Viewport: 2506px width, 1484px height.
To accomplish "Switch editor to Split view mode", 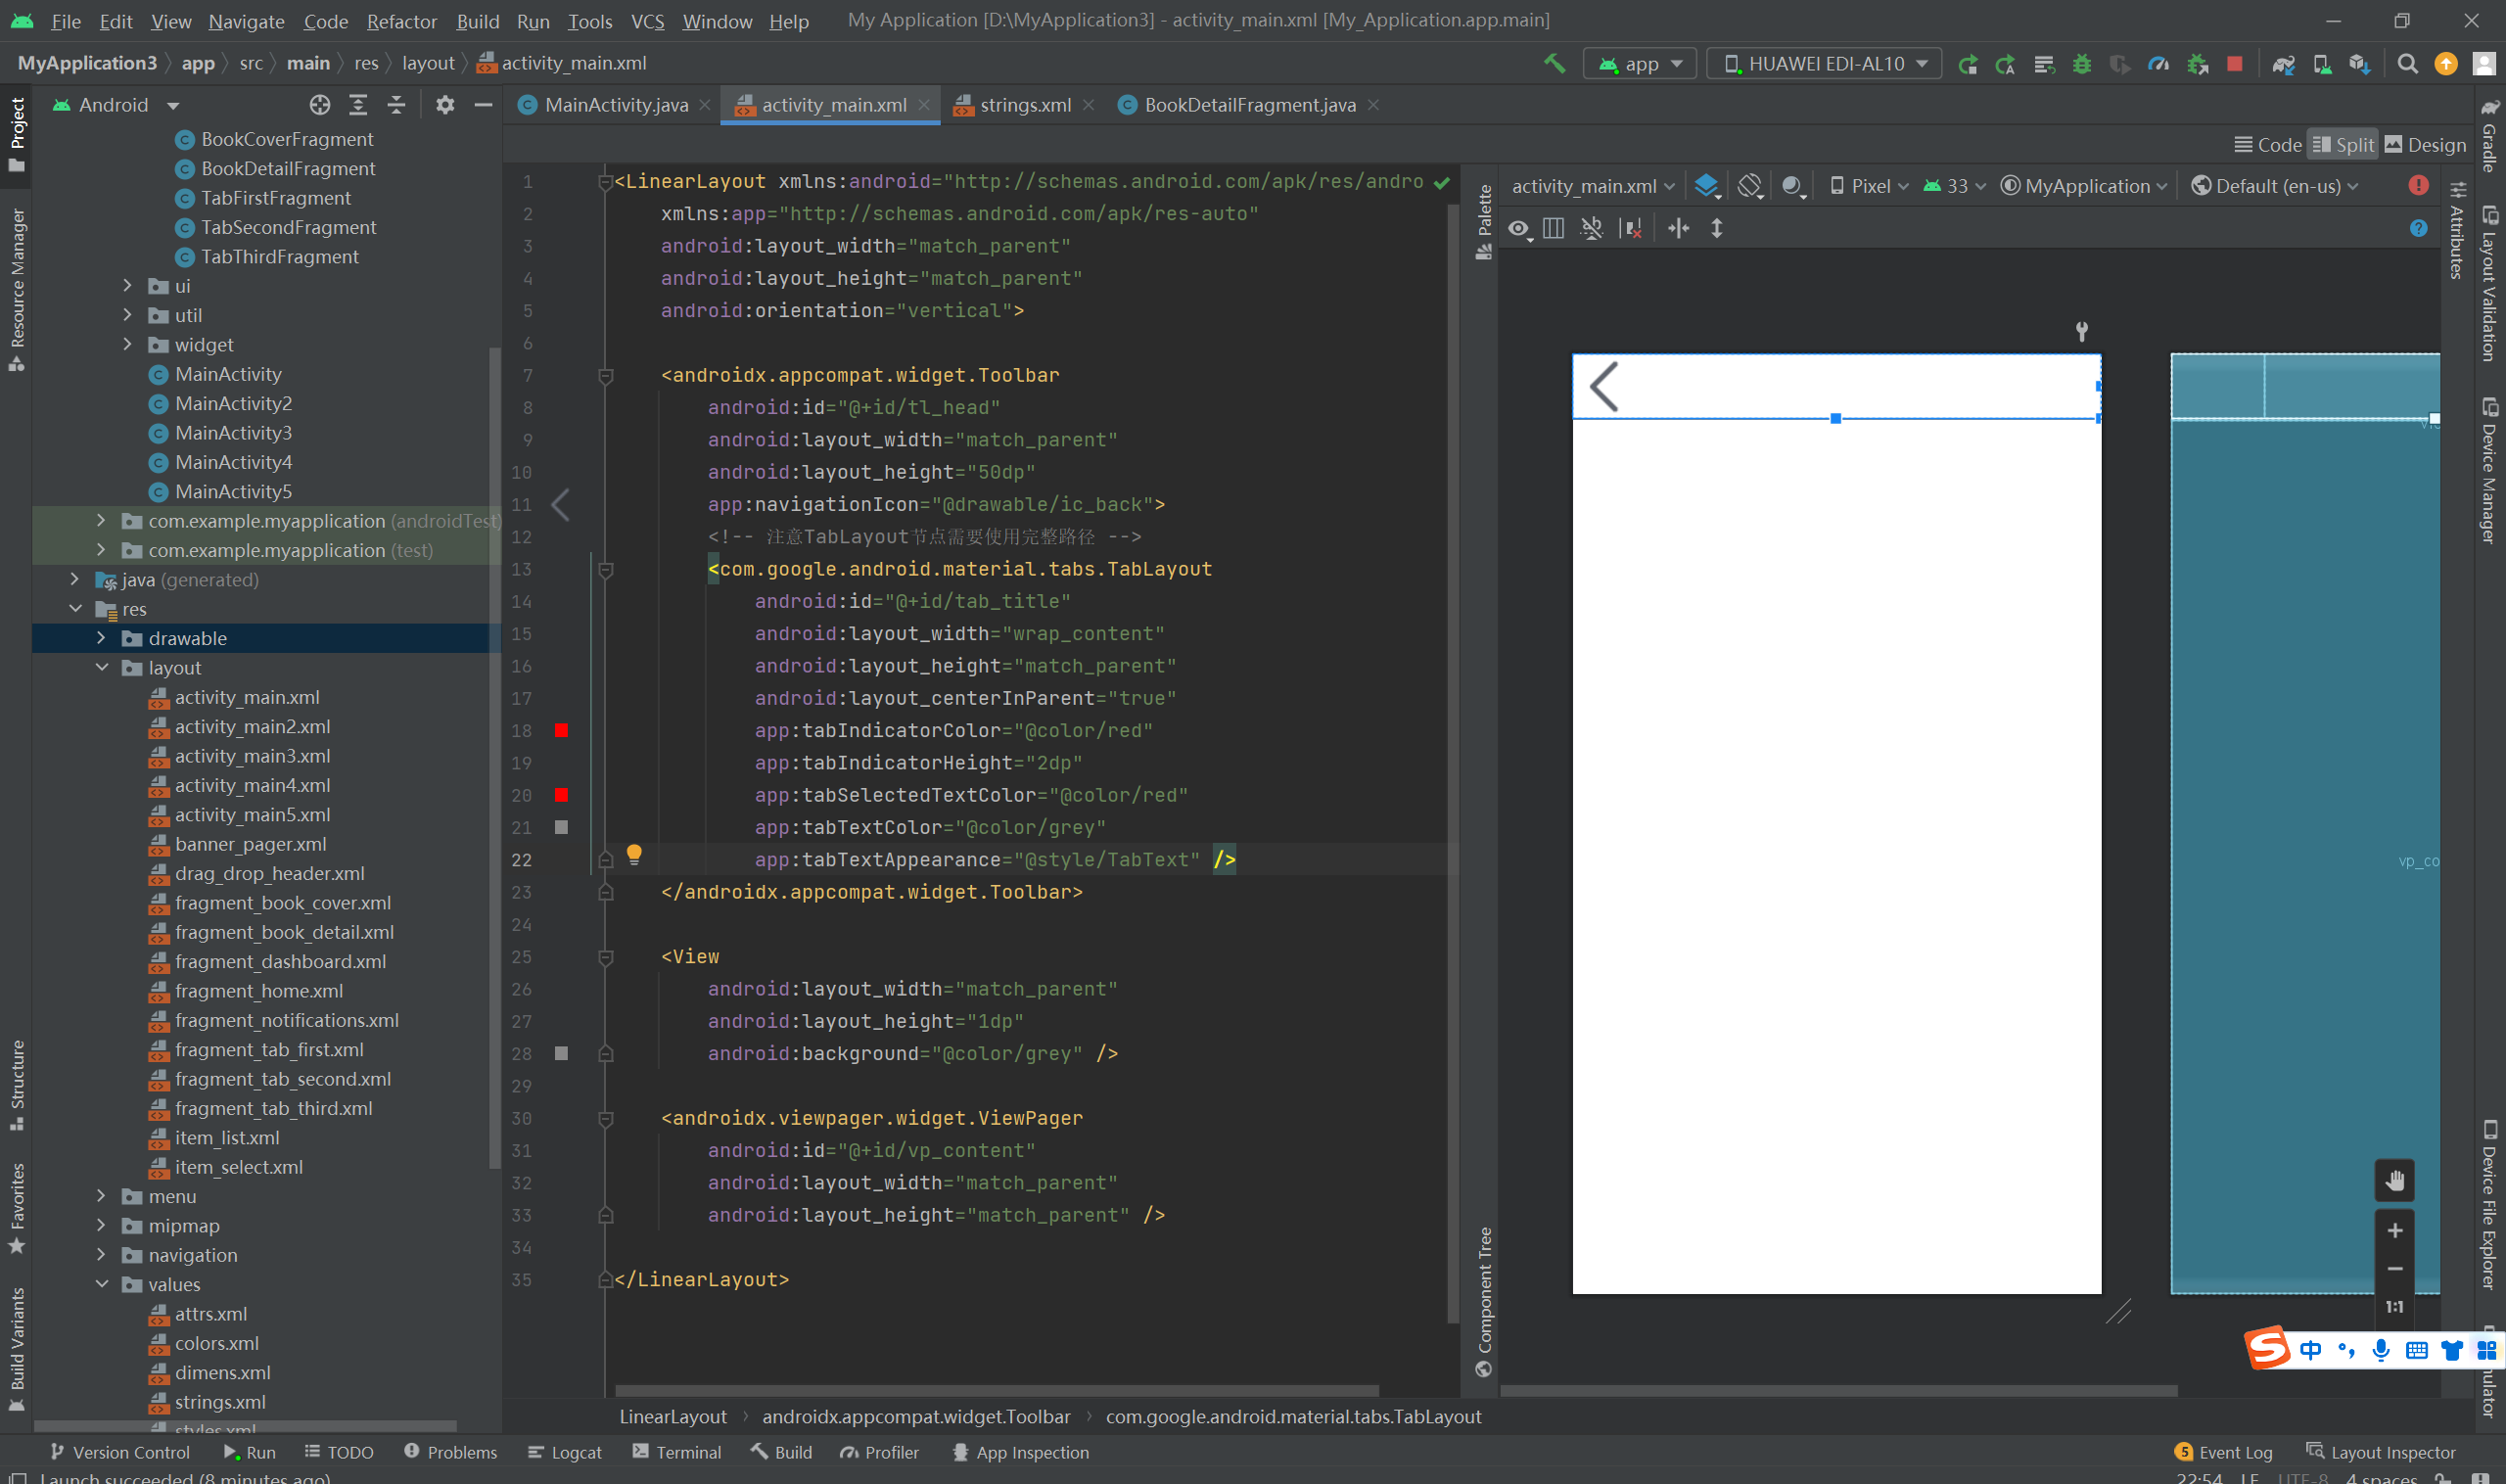I will [2343, 145].
